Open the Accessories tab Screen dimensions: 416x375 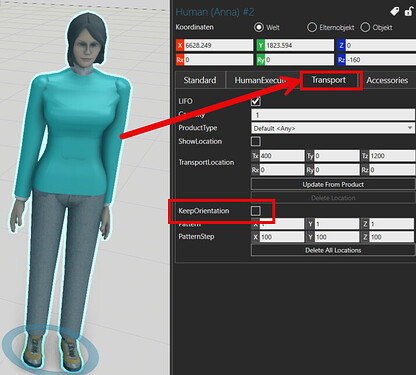click(x=387, y=80)
